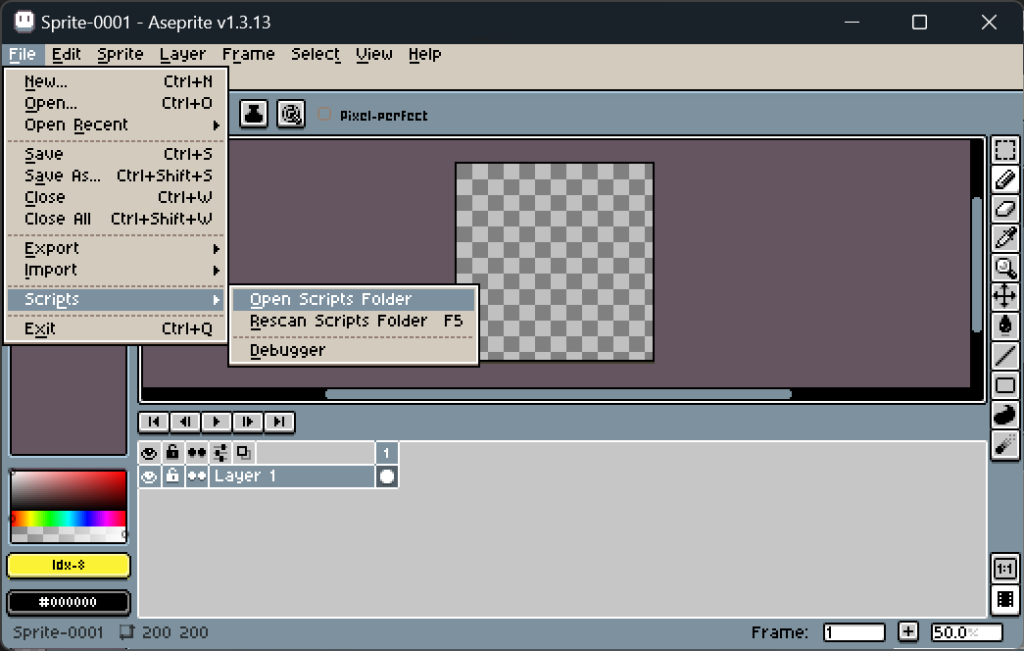The width and height of the screenshot is (1024, 651).
Task: Activate the Zoom tool
Action: 1005,267
